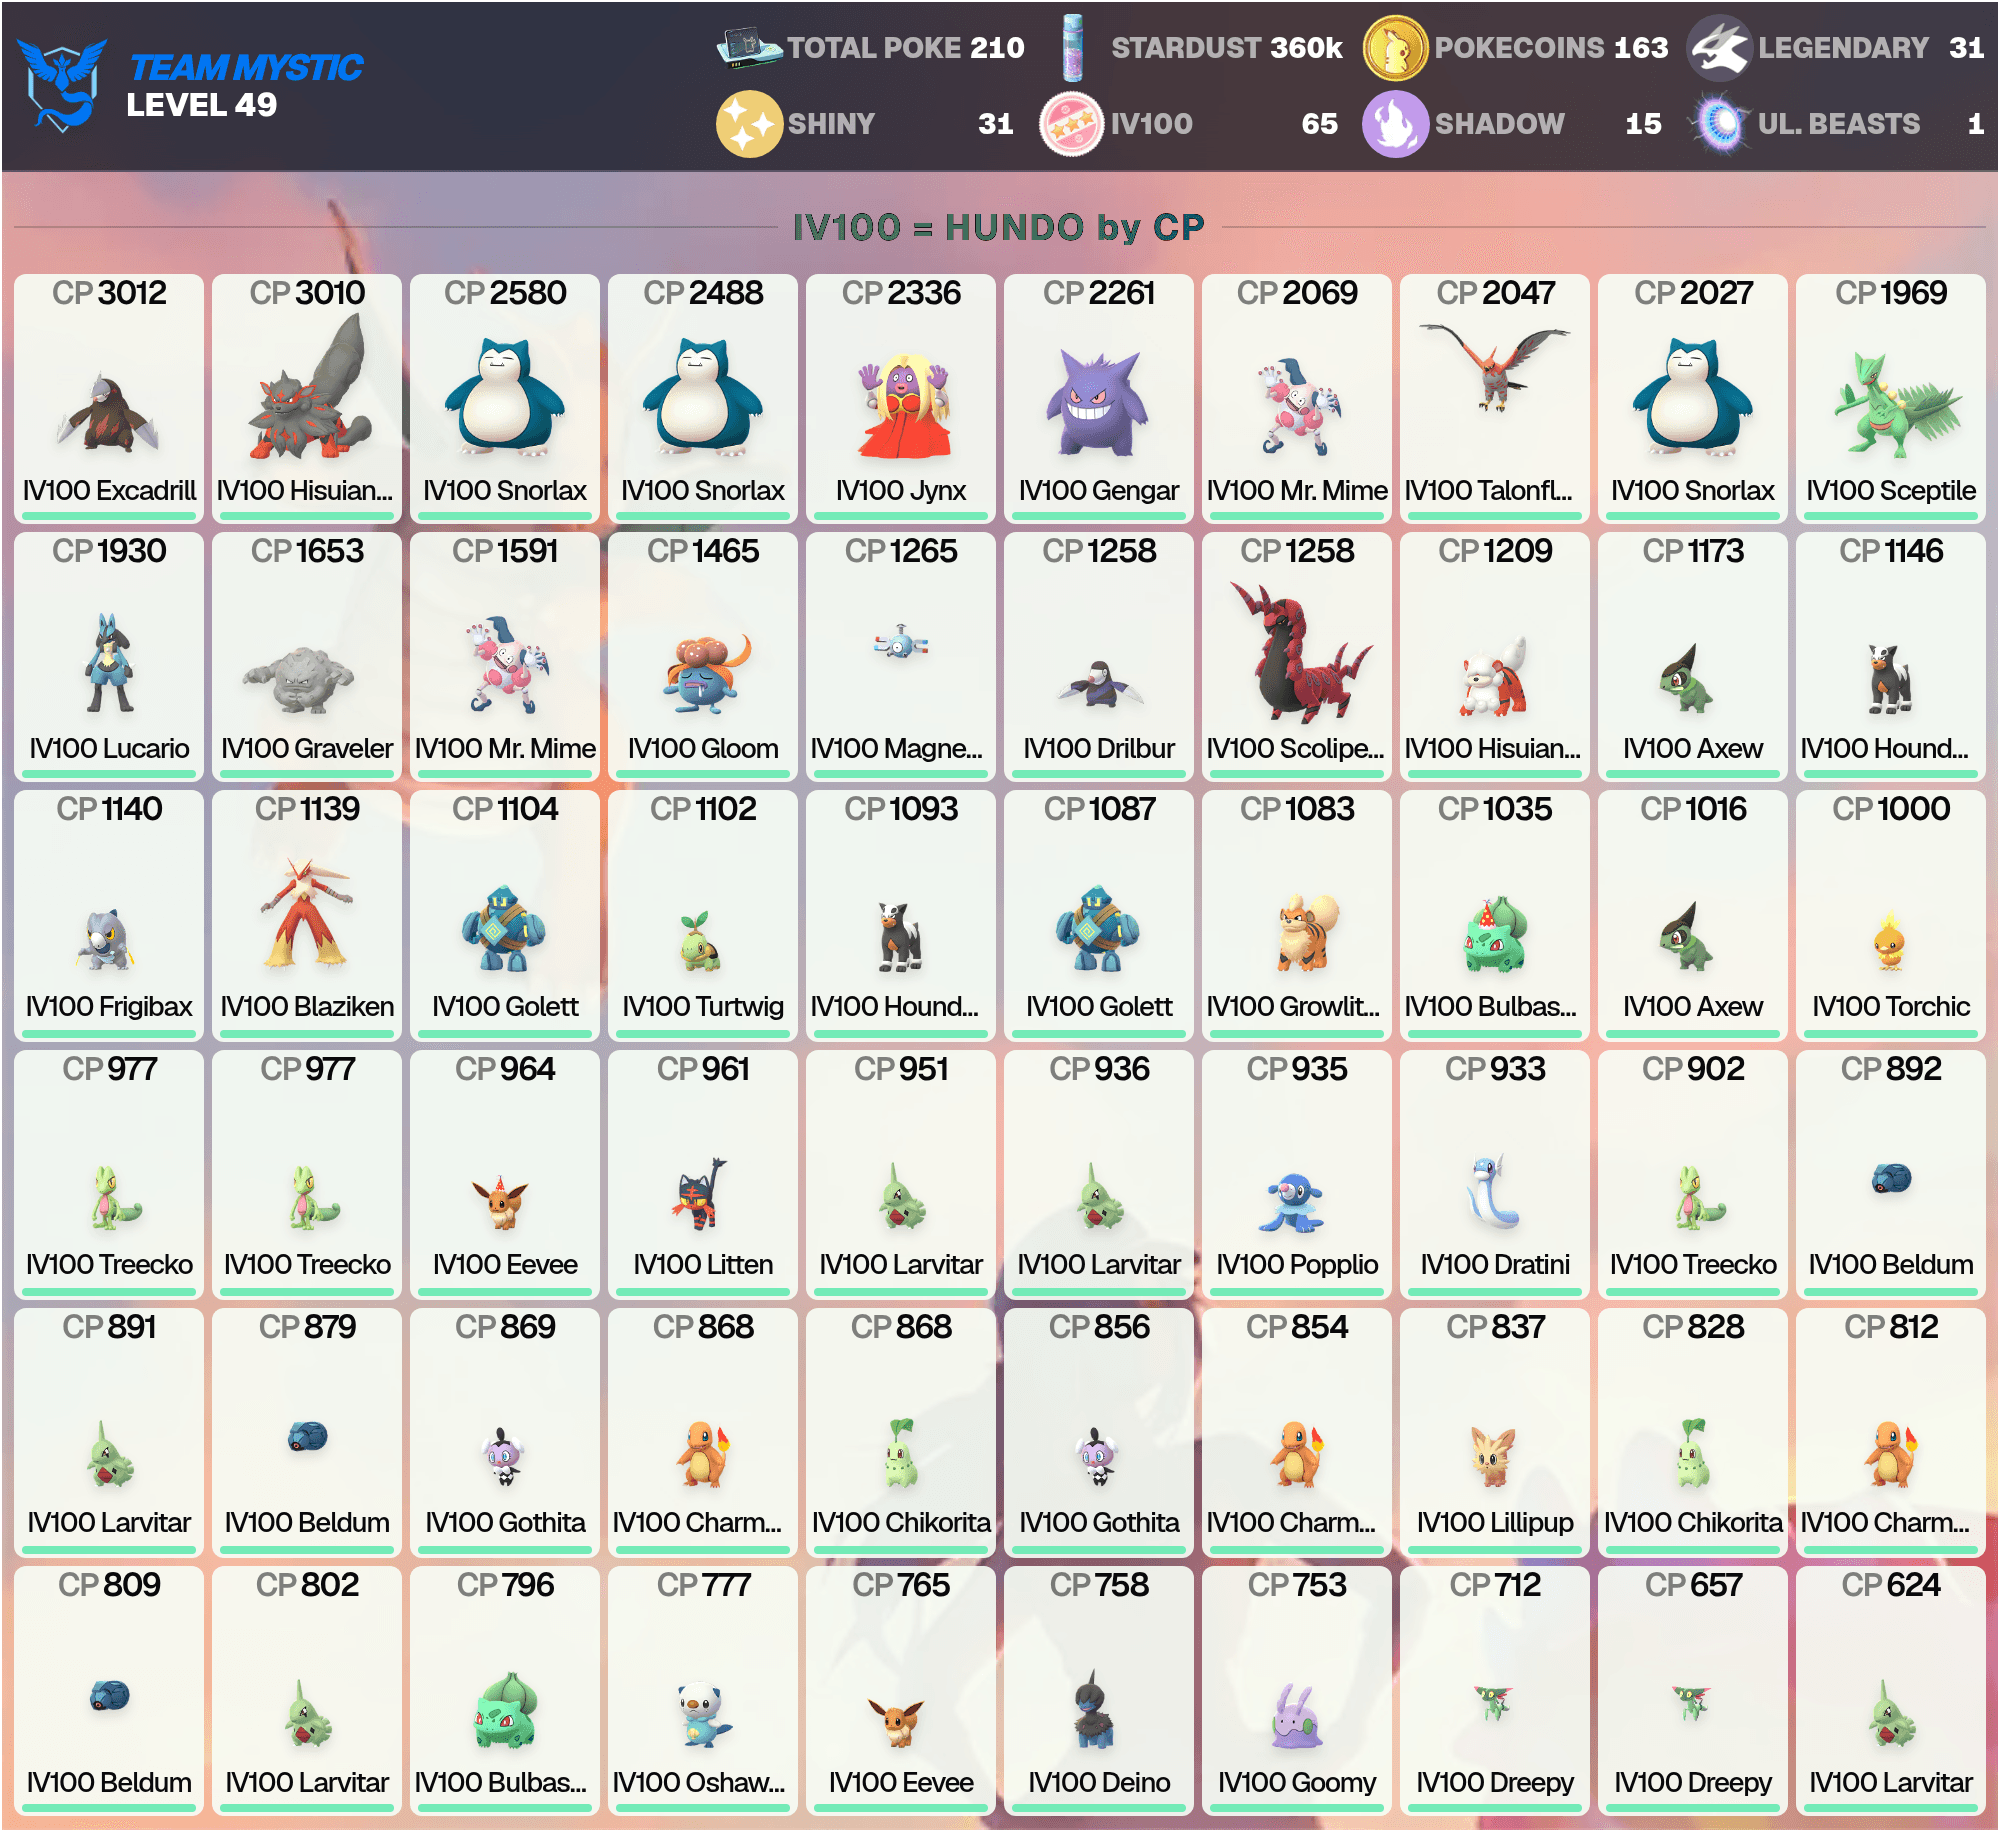
Task: Click "IV100 Axew" under CP 1173
Action: (1693, 749)
